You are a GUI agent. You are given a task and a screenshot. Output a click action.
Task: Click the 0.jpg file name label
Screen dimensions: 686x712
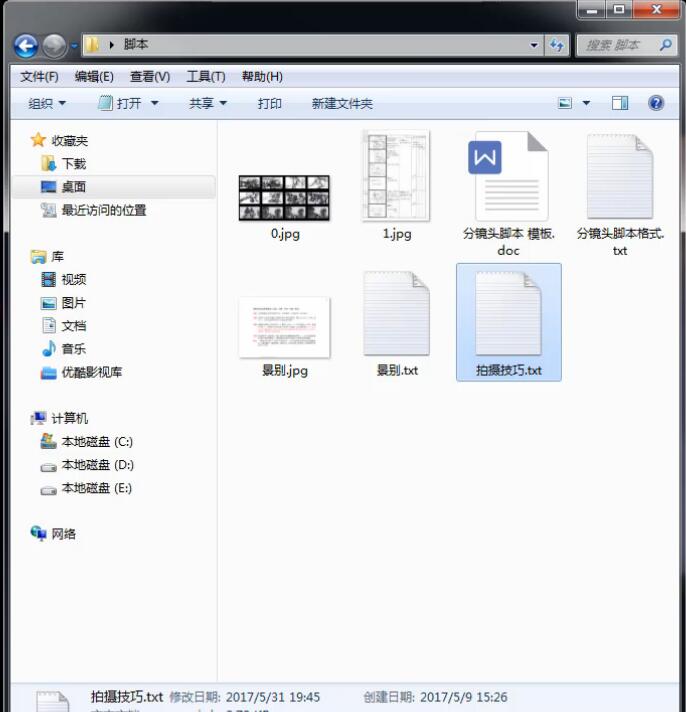click(285, 234)
